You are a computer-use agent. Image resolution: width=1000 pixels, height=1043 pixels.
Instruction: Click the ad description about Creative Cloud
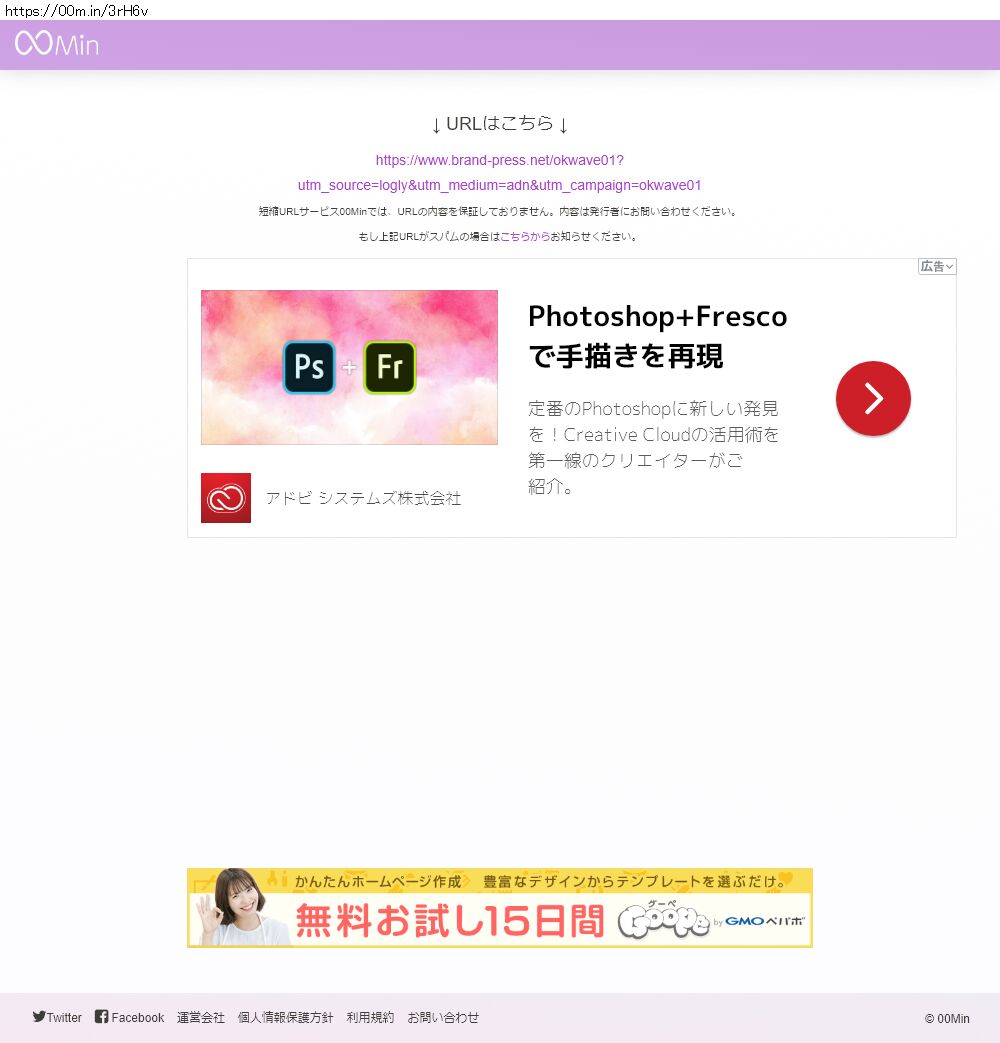653,447
